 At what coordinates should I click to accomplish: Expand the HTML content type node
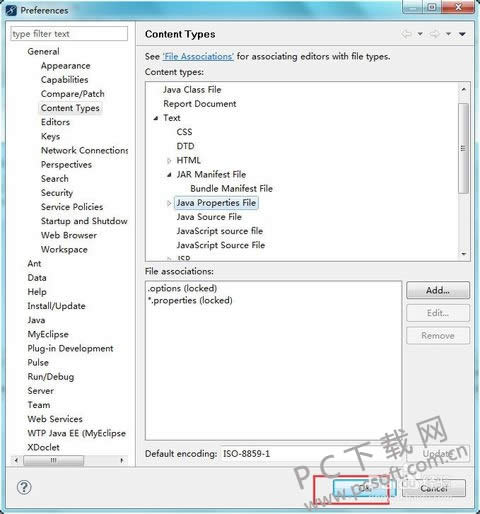pos(169,161)
